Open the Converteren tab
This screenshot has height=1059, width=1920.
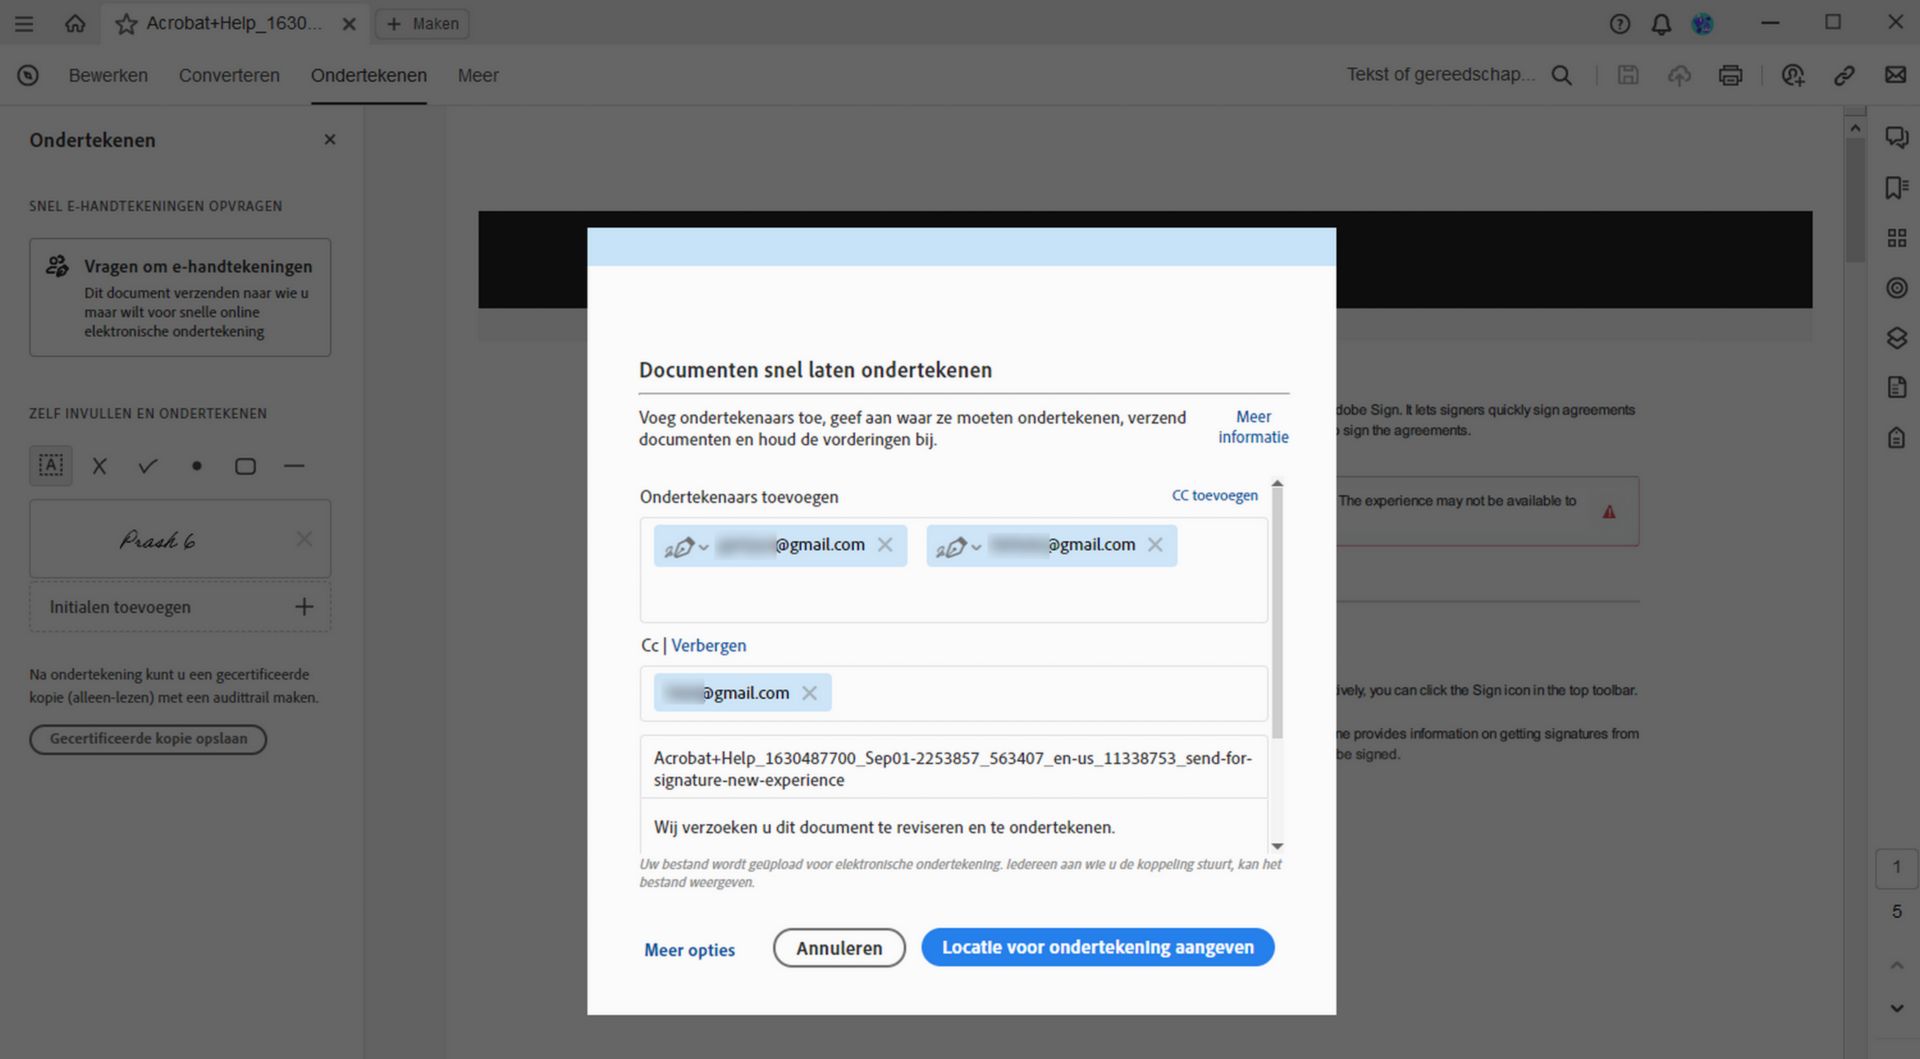click(x=229, y=75)
